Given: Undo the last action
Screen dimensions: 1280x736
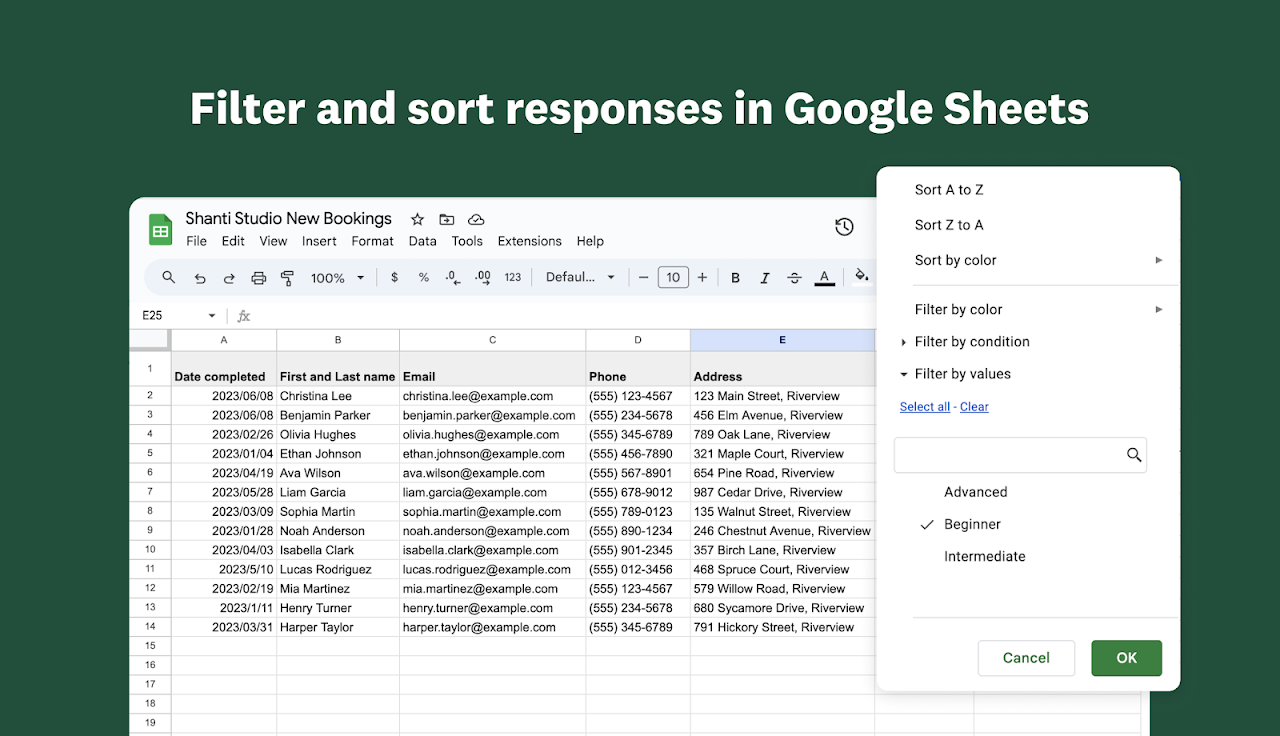Looking at the screenshot, I should (200, 278).
